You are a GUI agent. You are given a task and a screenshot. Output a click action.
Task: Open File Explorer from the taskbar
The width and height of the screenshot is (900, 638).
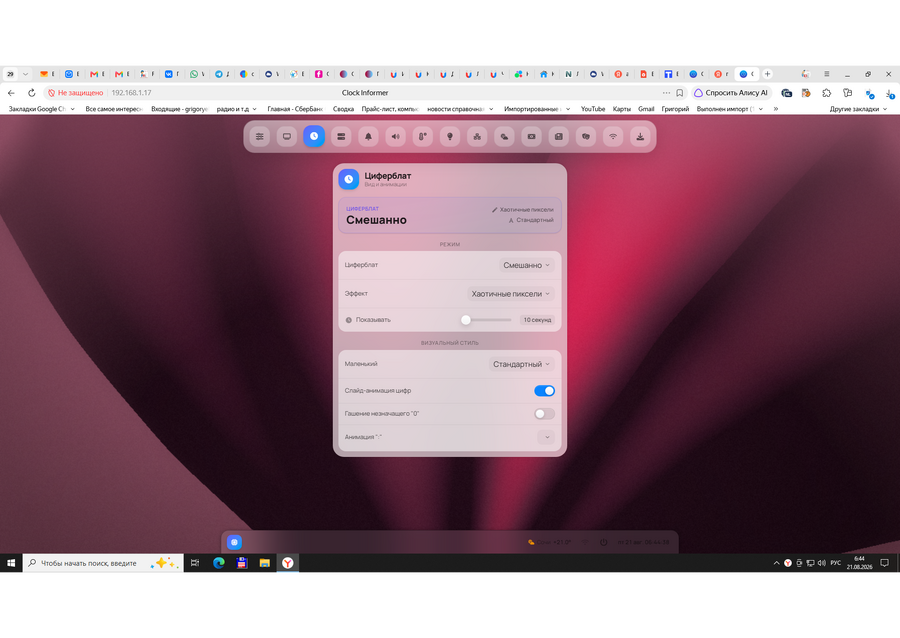265,563
